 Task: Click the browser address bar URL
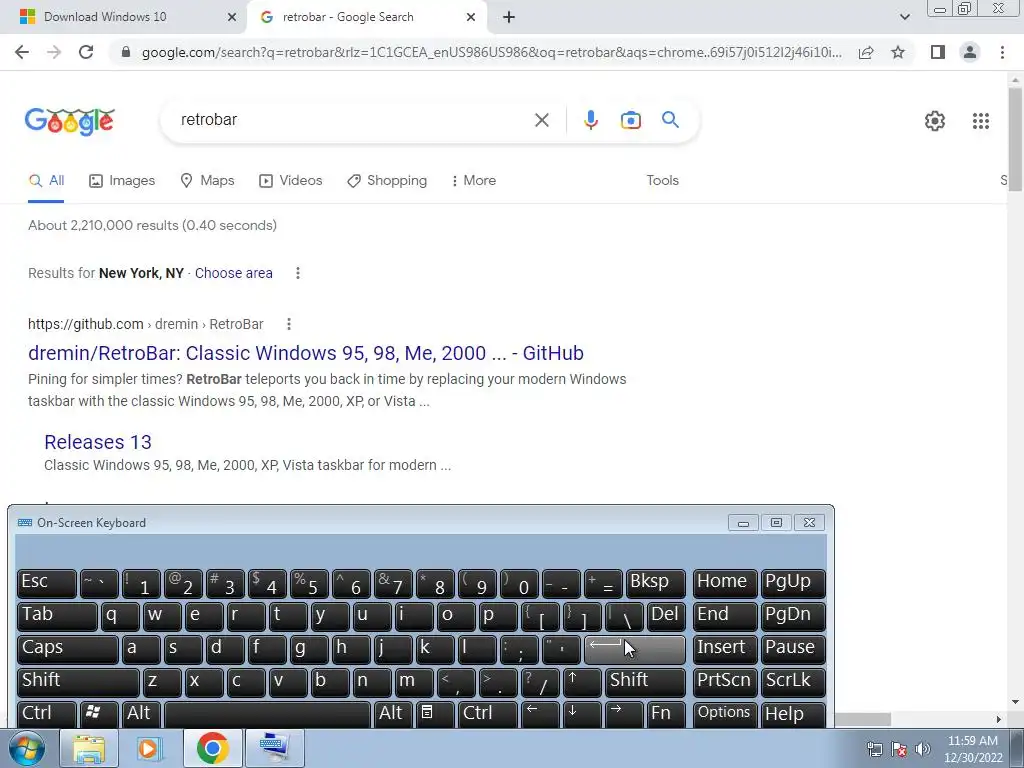coord(491,52)
